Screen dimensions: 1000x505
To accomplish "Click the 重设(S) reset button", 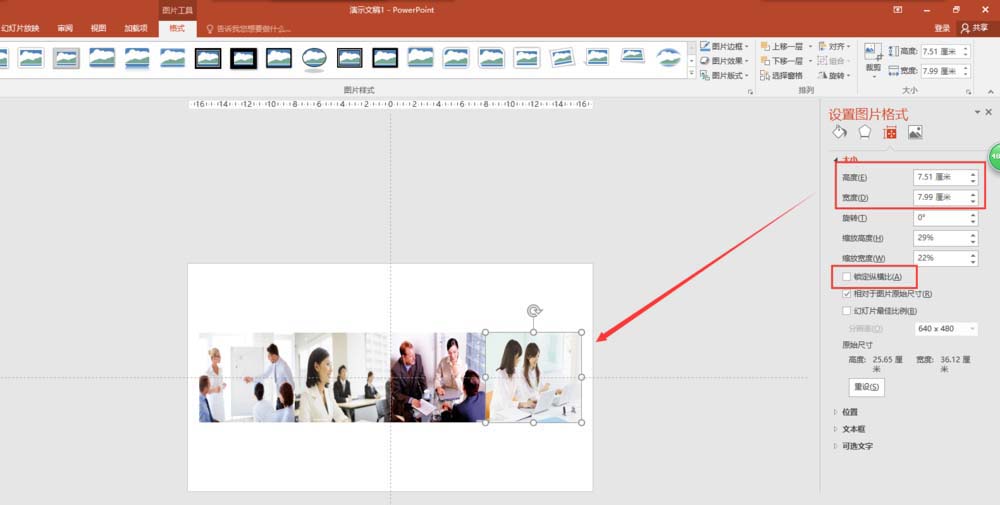I will coord(866,387).
